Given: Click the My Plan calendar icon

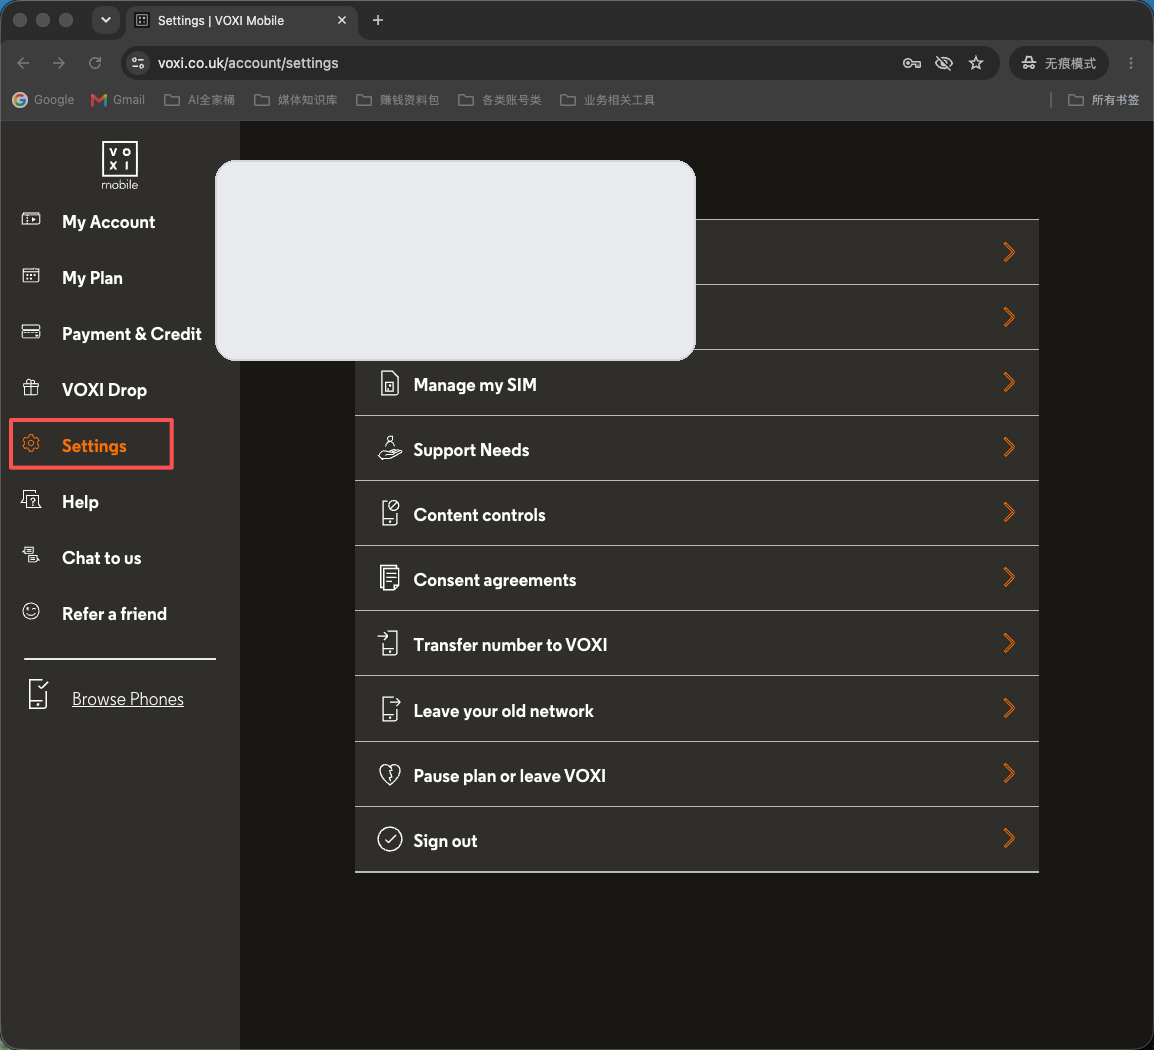Looking at the screenshot, I should coord(31,275).
